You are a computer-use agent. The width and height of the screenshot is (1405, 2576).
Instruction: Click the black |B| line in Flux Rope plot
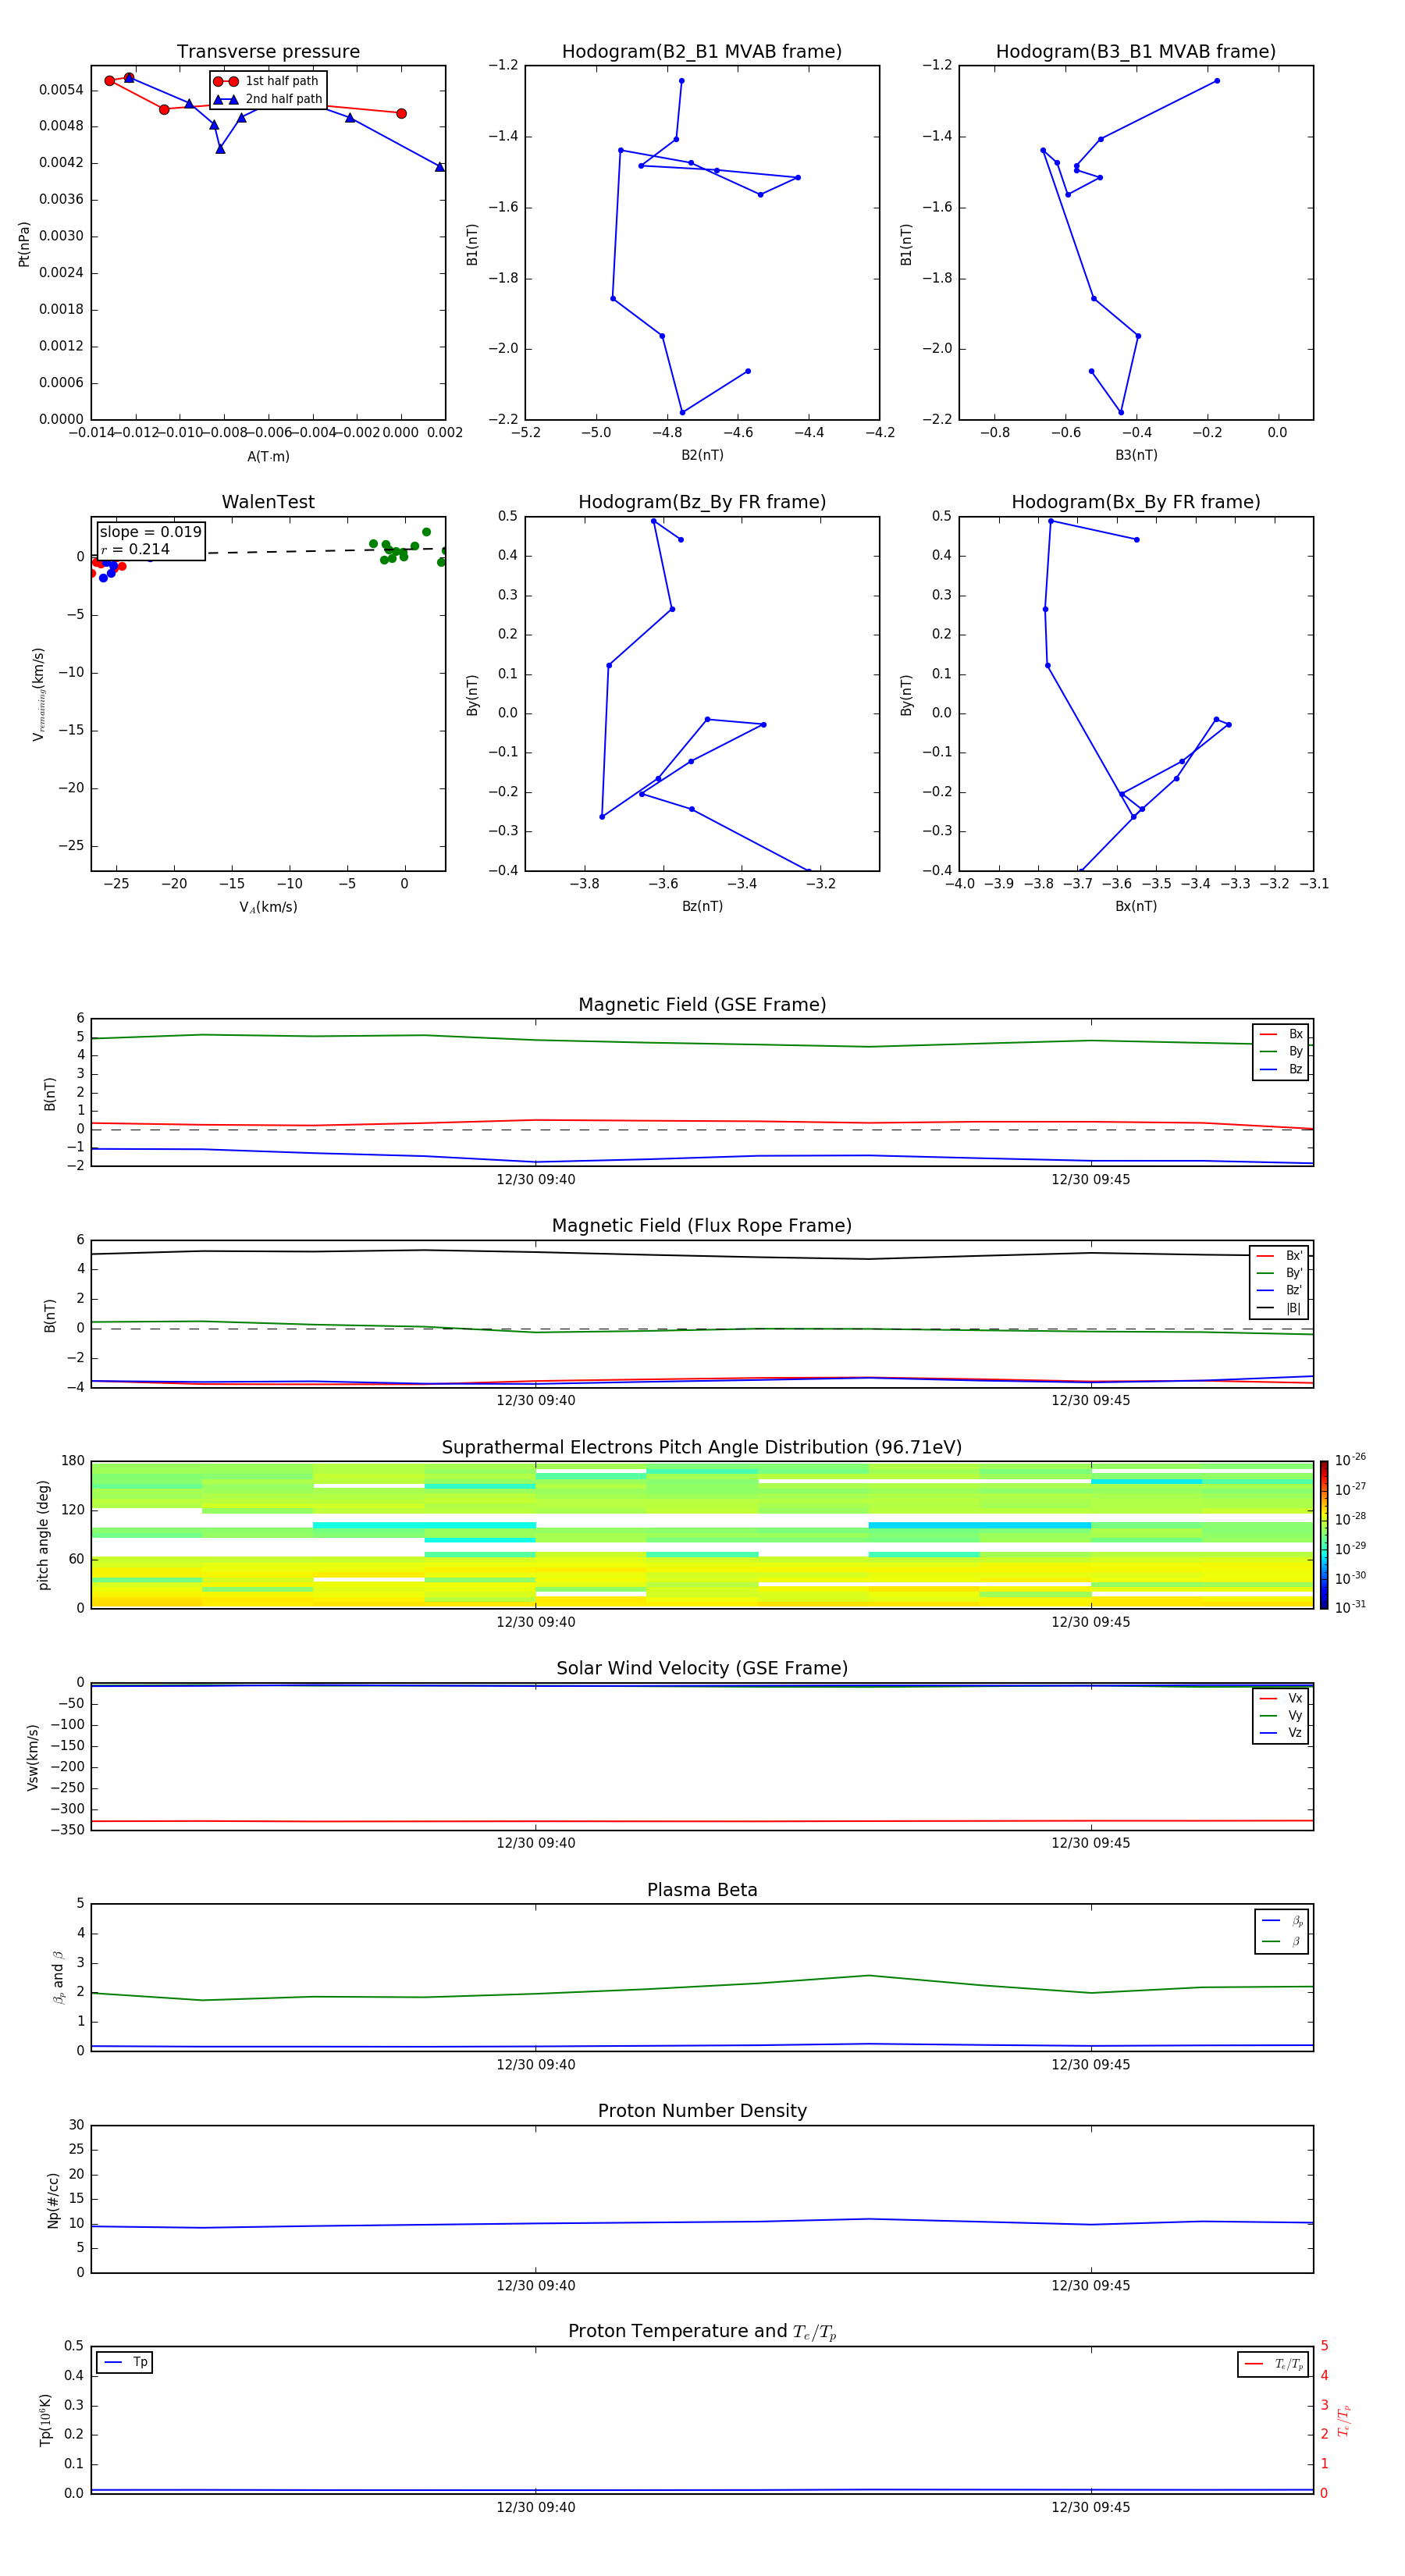(x=702, y=1255)
